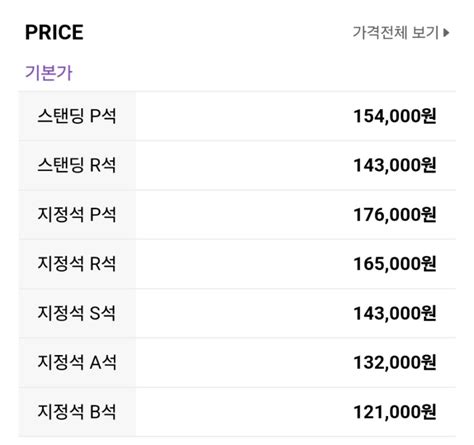Select the 지정석 R석 row label

[77, 264]
